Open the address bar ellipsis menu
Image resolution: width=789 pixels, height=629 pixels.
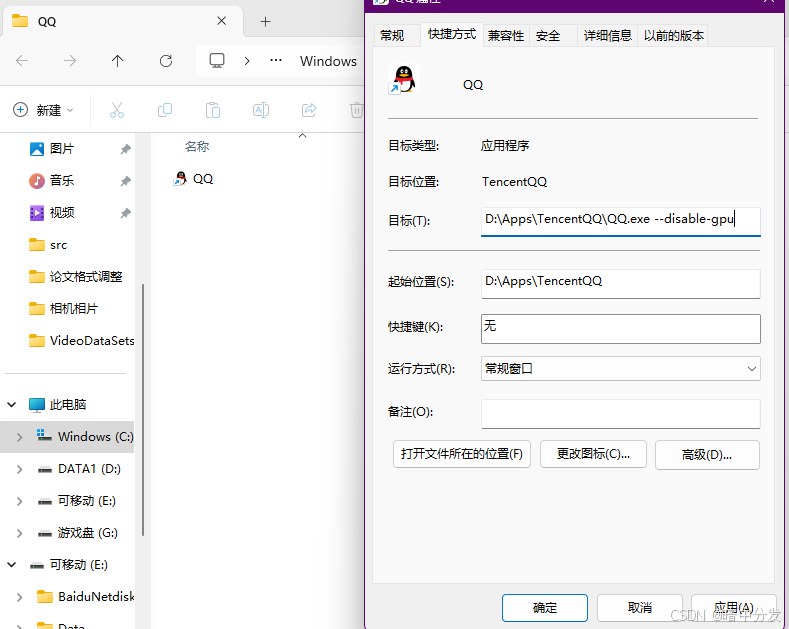[x=276, y=60]
